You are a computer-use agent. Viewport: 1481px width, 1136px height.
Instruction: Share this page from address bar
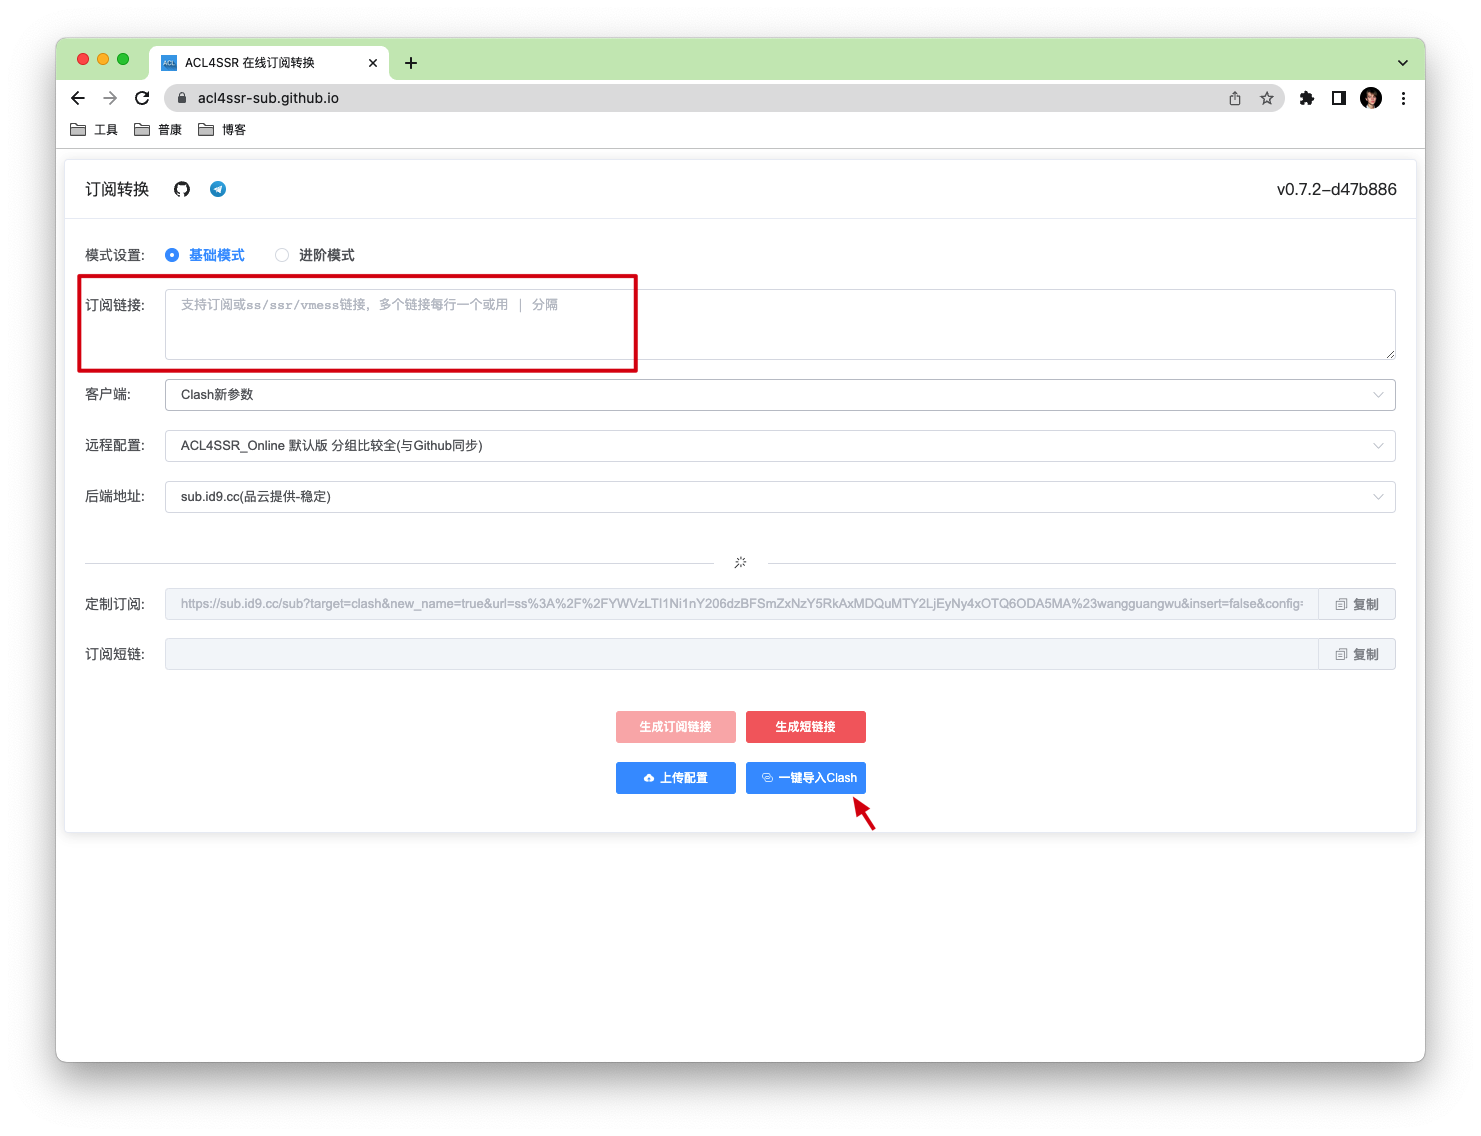tap(1235, 98)
